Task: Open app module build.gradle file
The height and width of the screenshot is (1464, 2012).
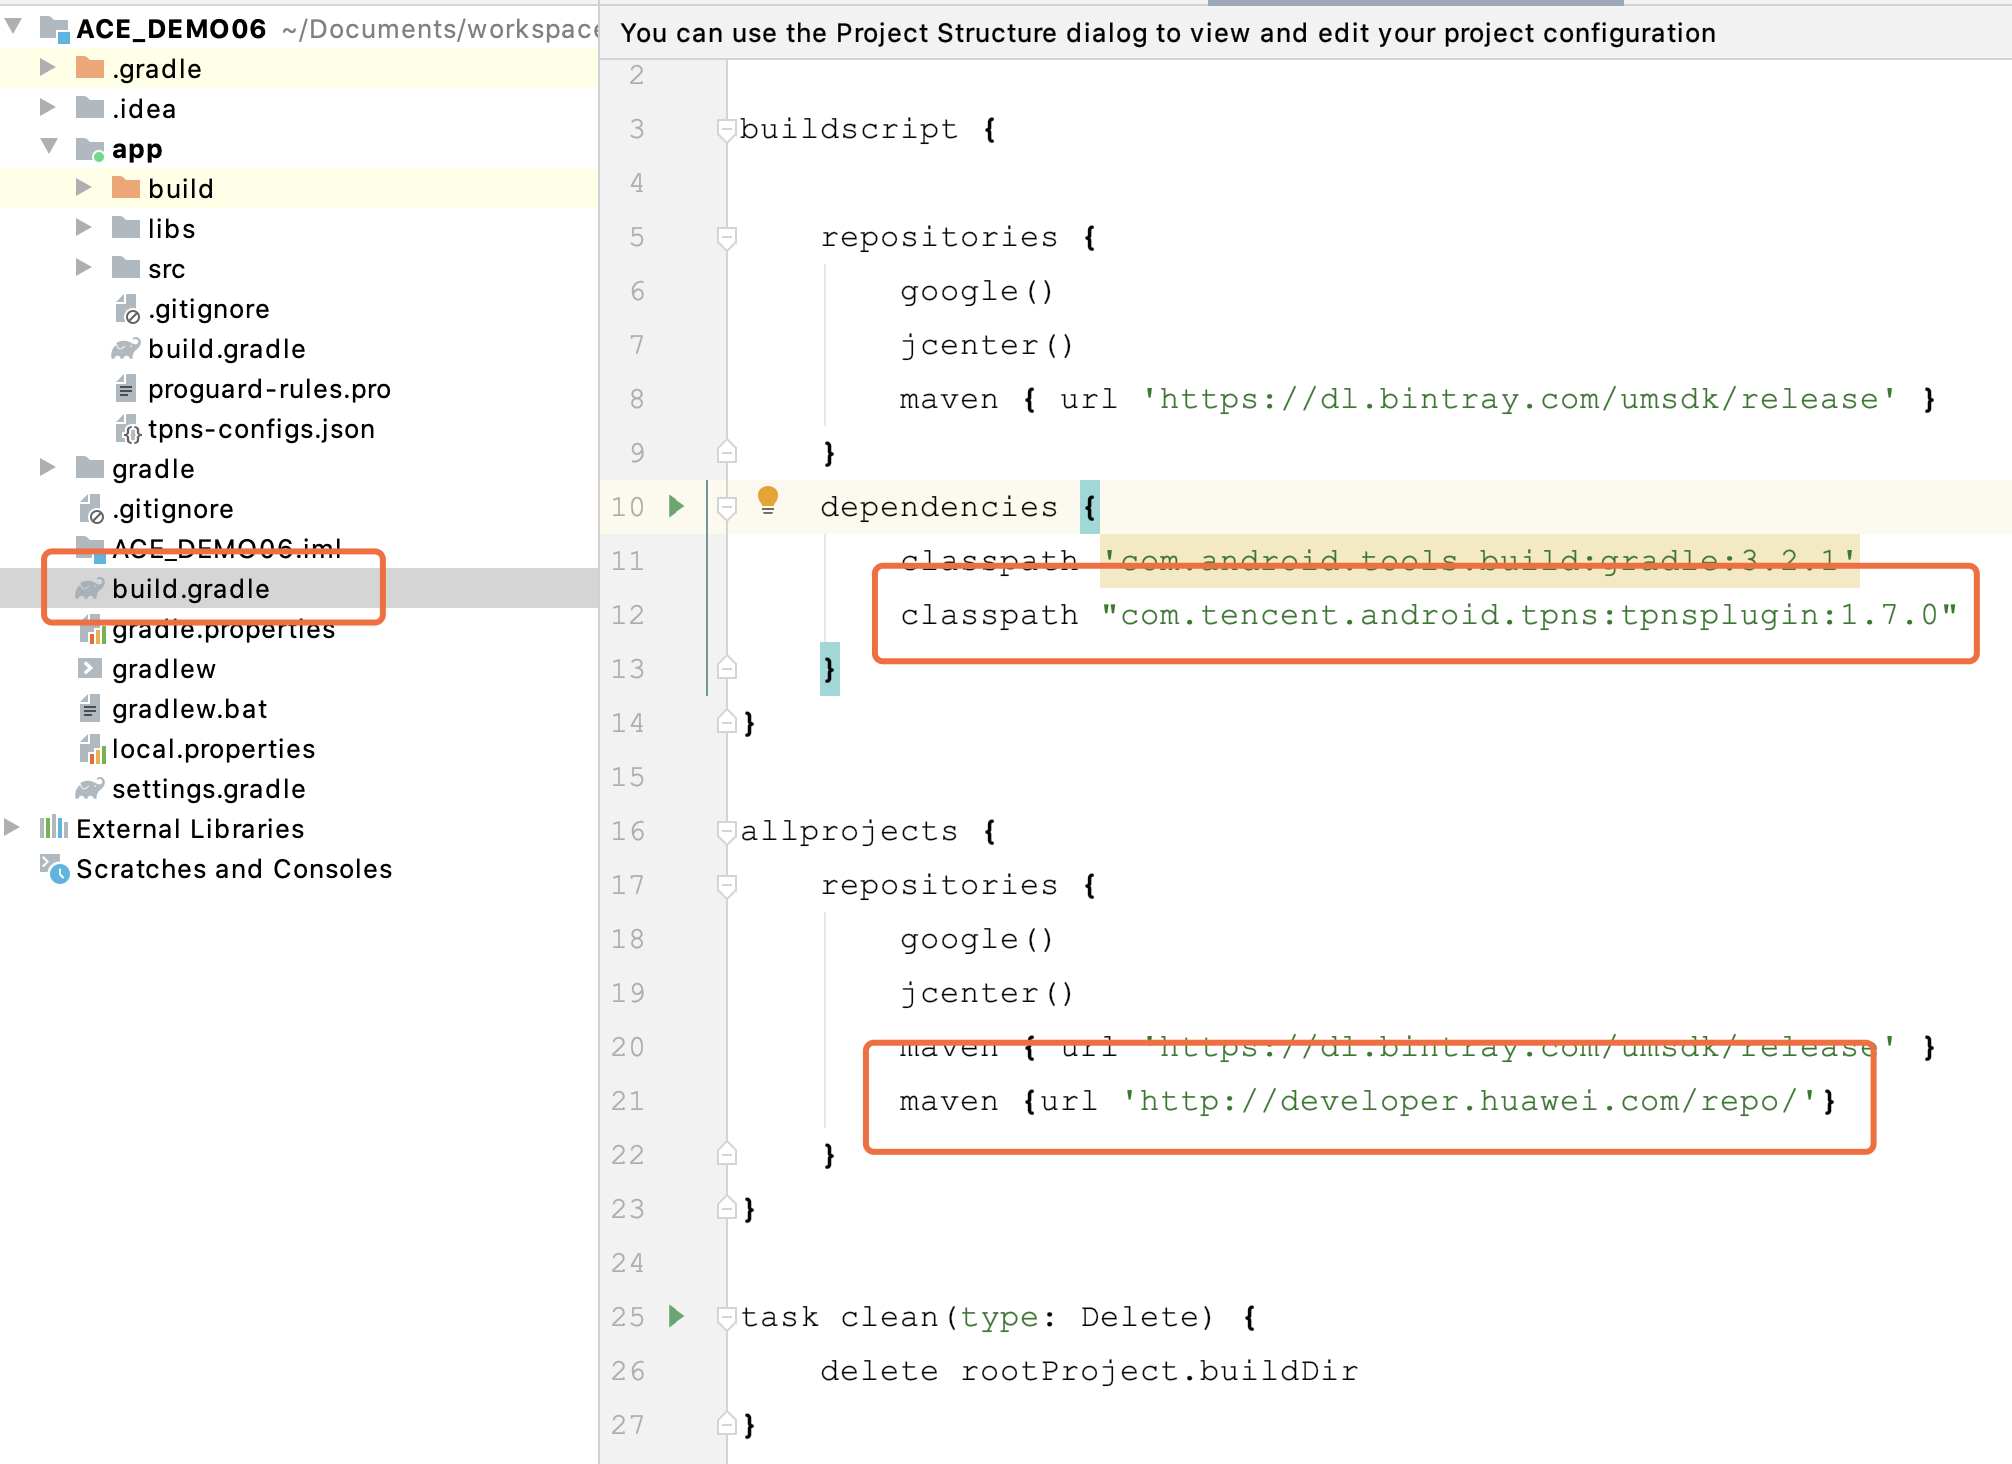Action: click(x=226, y=349)
